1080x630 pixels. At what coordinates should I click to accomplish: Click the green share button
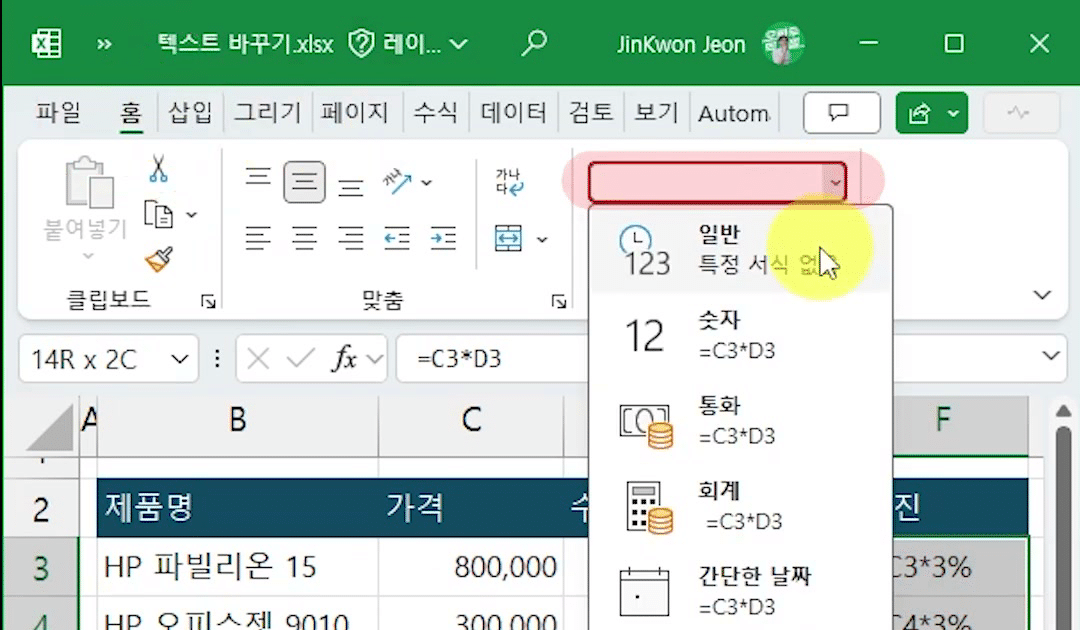click(931, 112)
